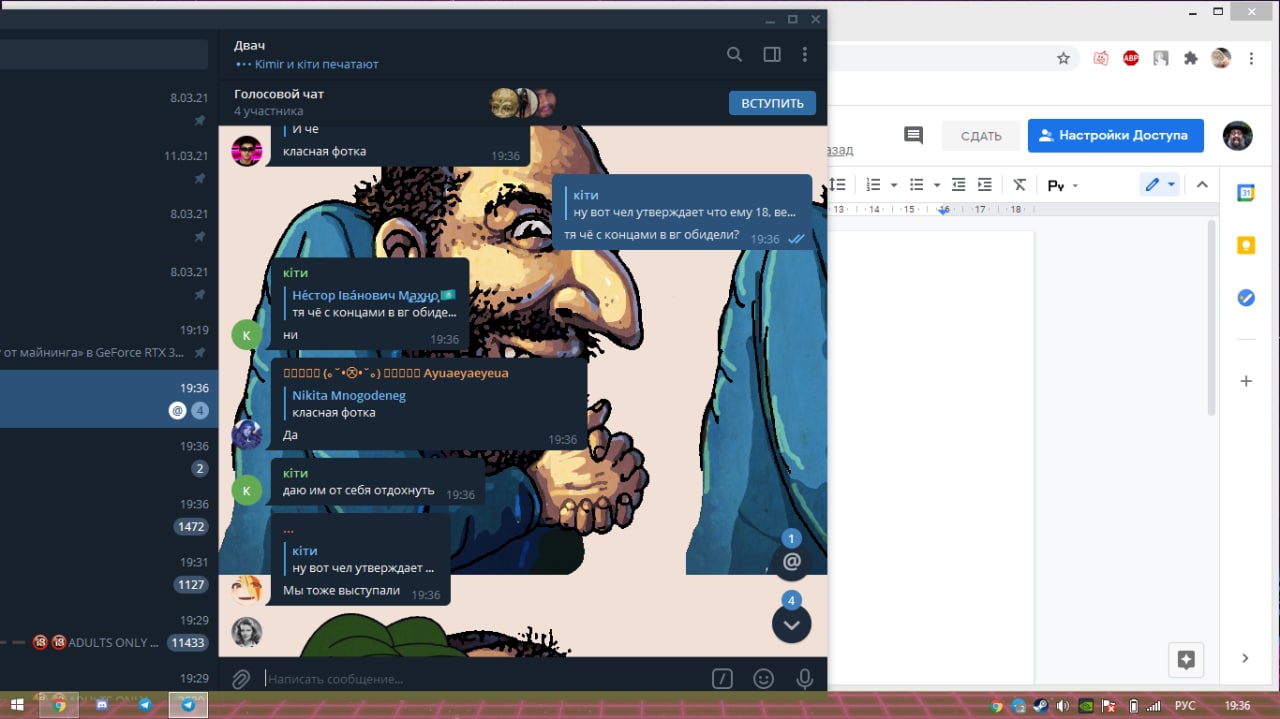The width and height of the screenshot is (1280, 719).
Task: Open the Chrome profile avatar
Action: click(x=1221, y=59)
